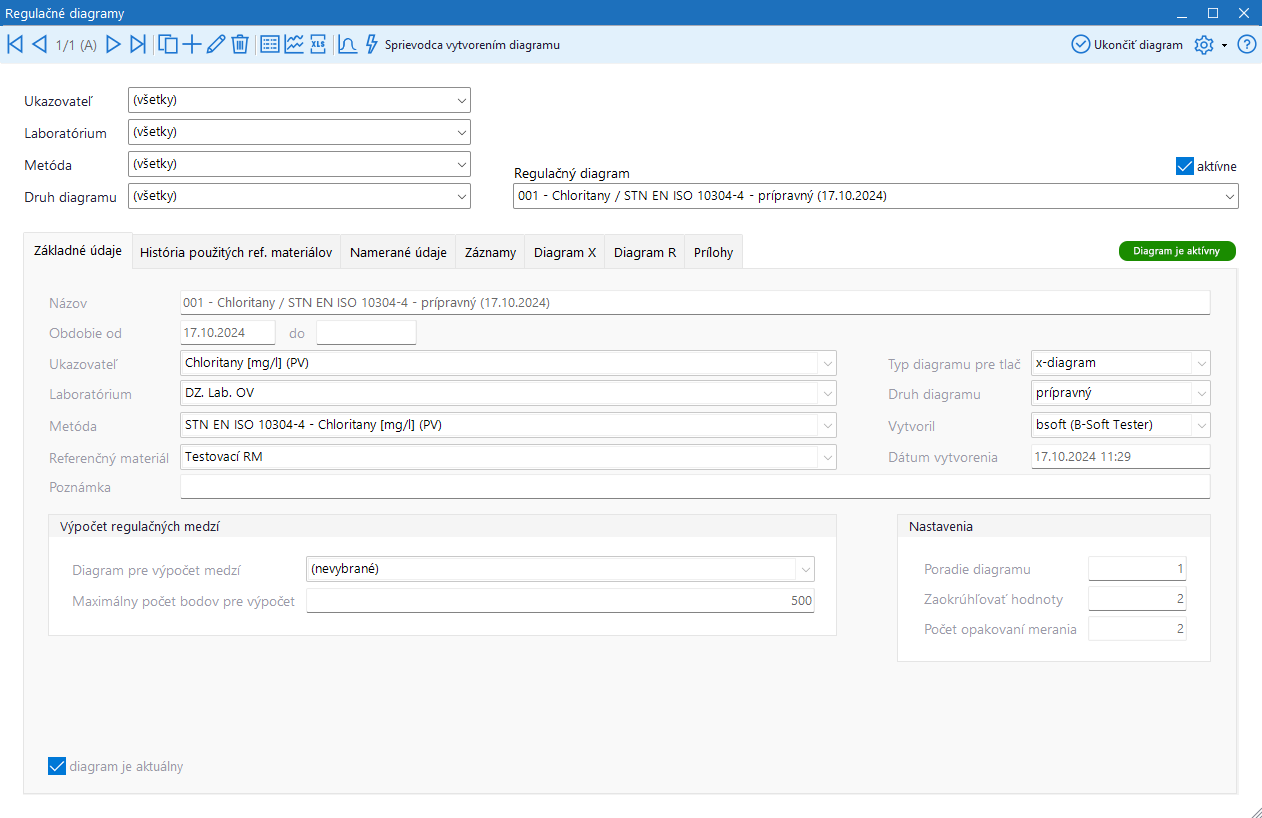The width and height of the screenshot is (1262, 818).
Task: Uncheck 'diagram je aktuálny' checkbox
Action: (57, 767)
